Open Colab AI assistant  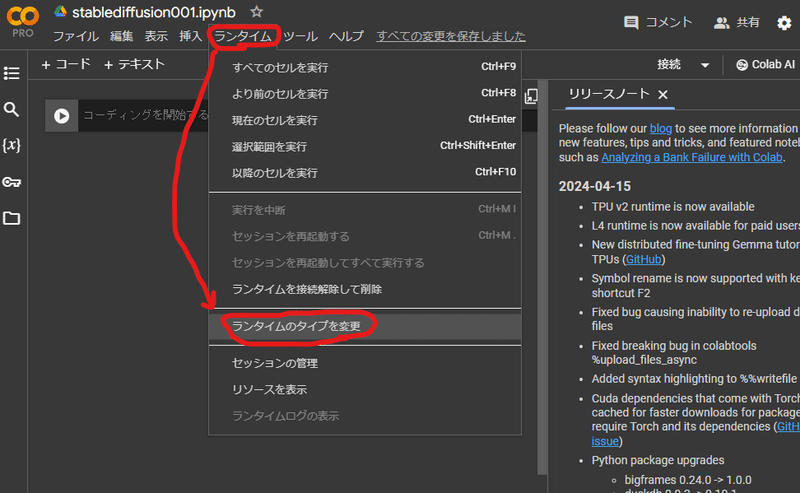[x=765, y=65]
